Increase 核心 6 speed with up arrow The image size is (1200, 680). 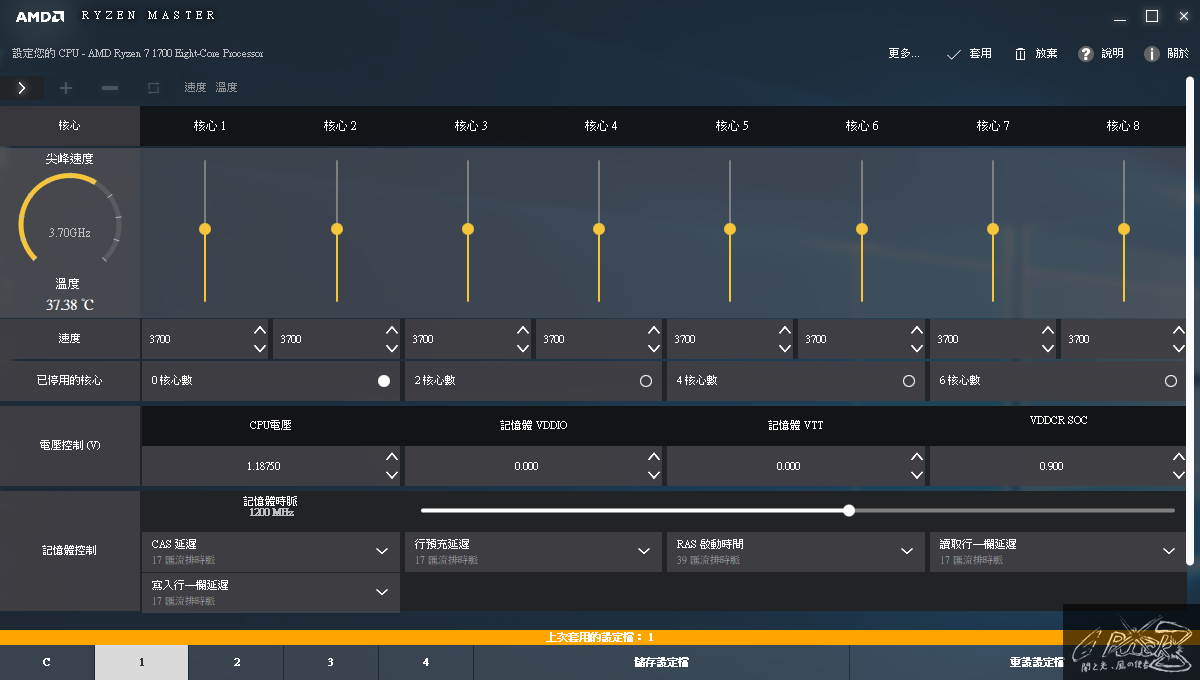tap(916, 330)
